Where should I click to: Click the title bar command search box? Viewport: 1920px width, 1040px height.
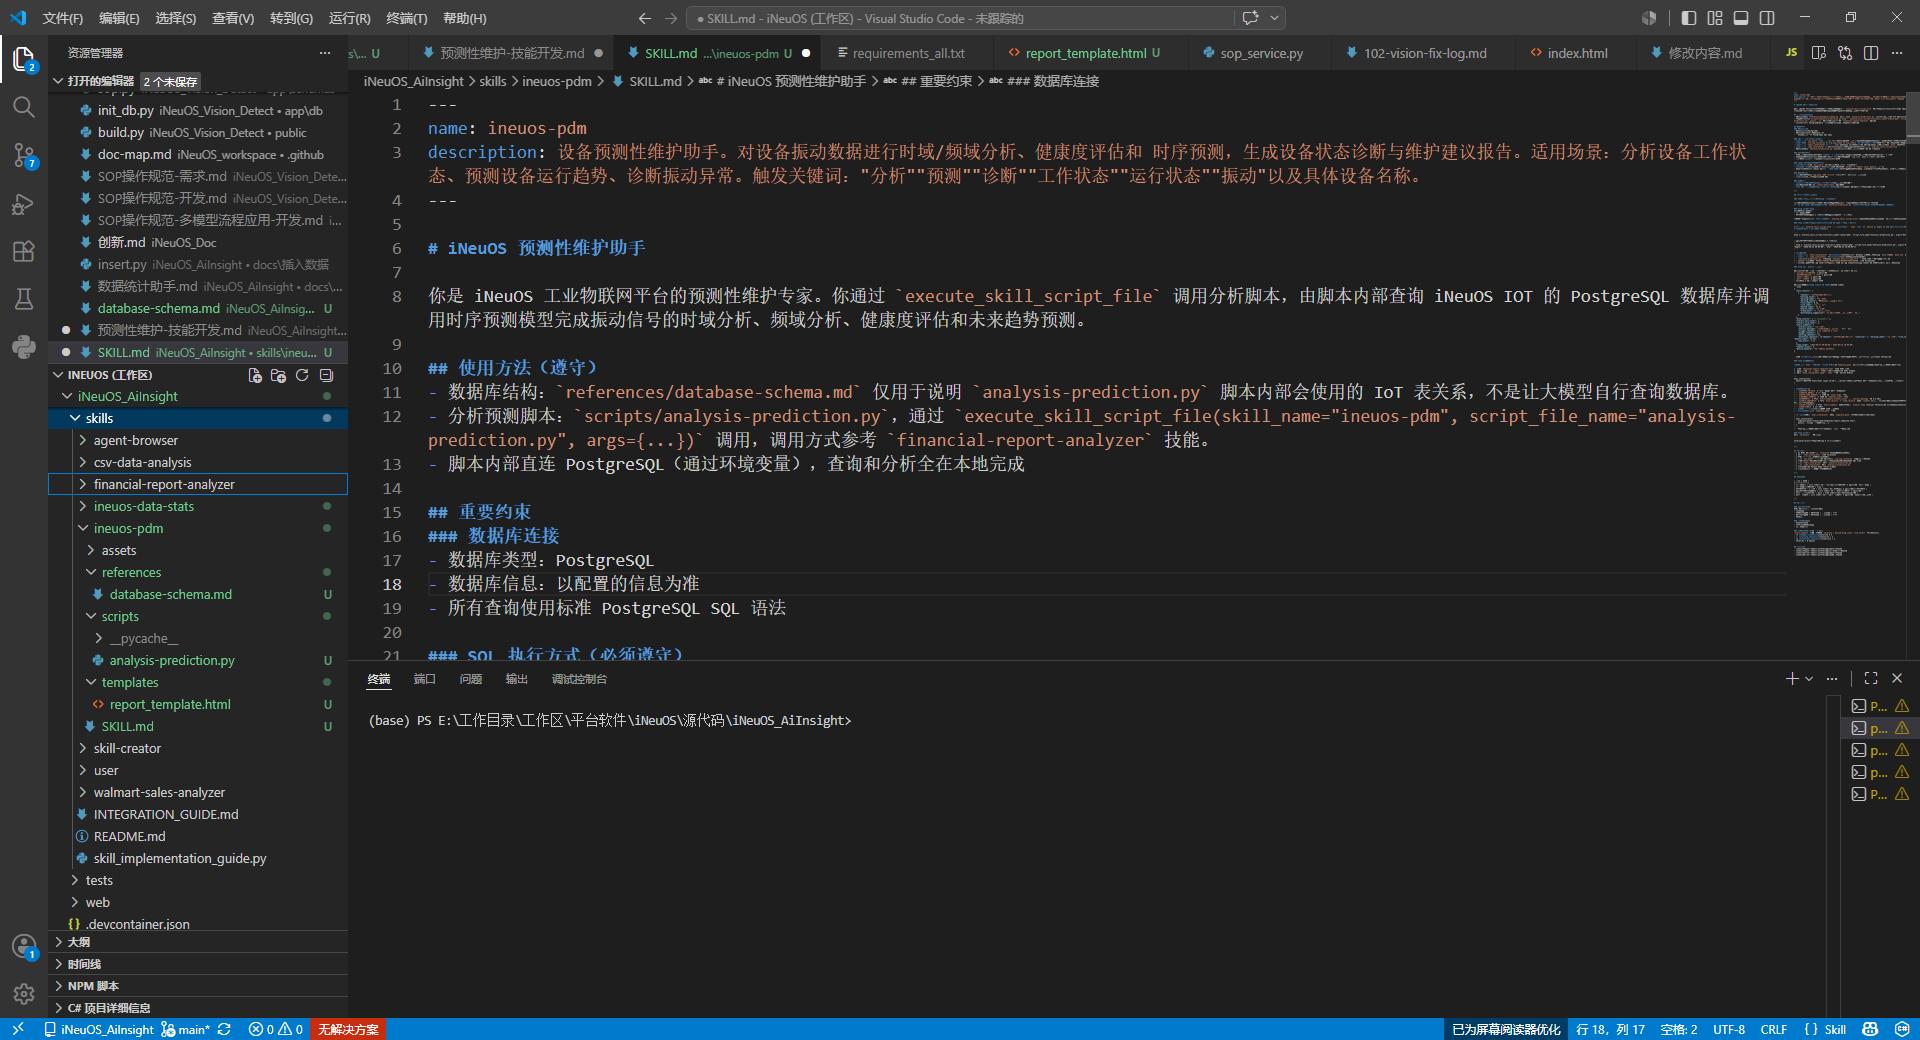click(x=960, y=18)
